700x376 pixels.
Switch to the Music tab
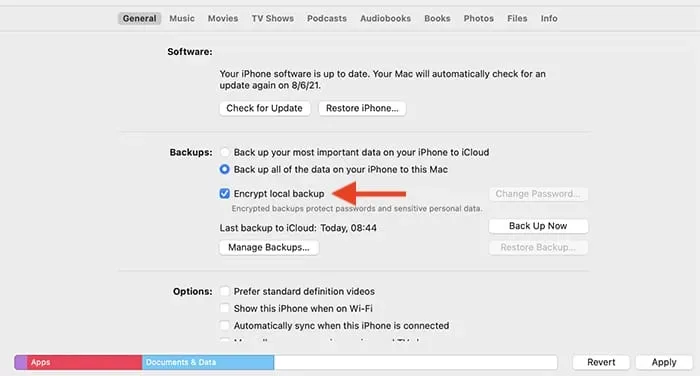(182, 18)
